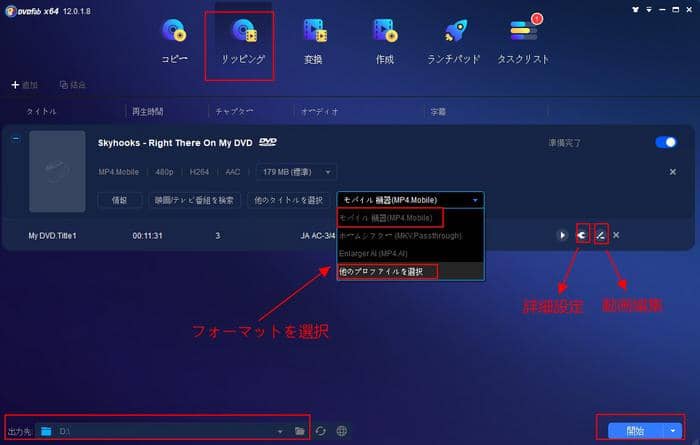Collapse the Skyhooks DVD entry
The image size is (700, 445).
(16, 139)
